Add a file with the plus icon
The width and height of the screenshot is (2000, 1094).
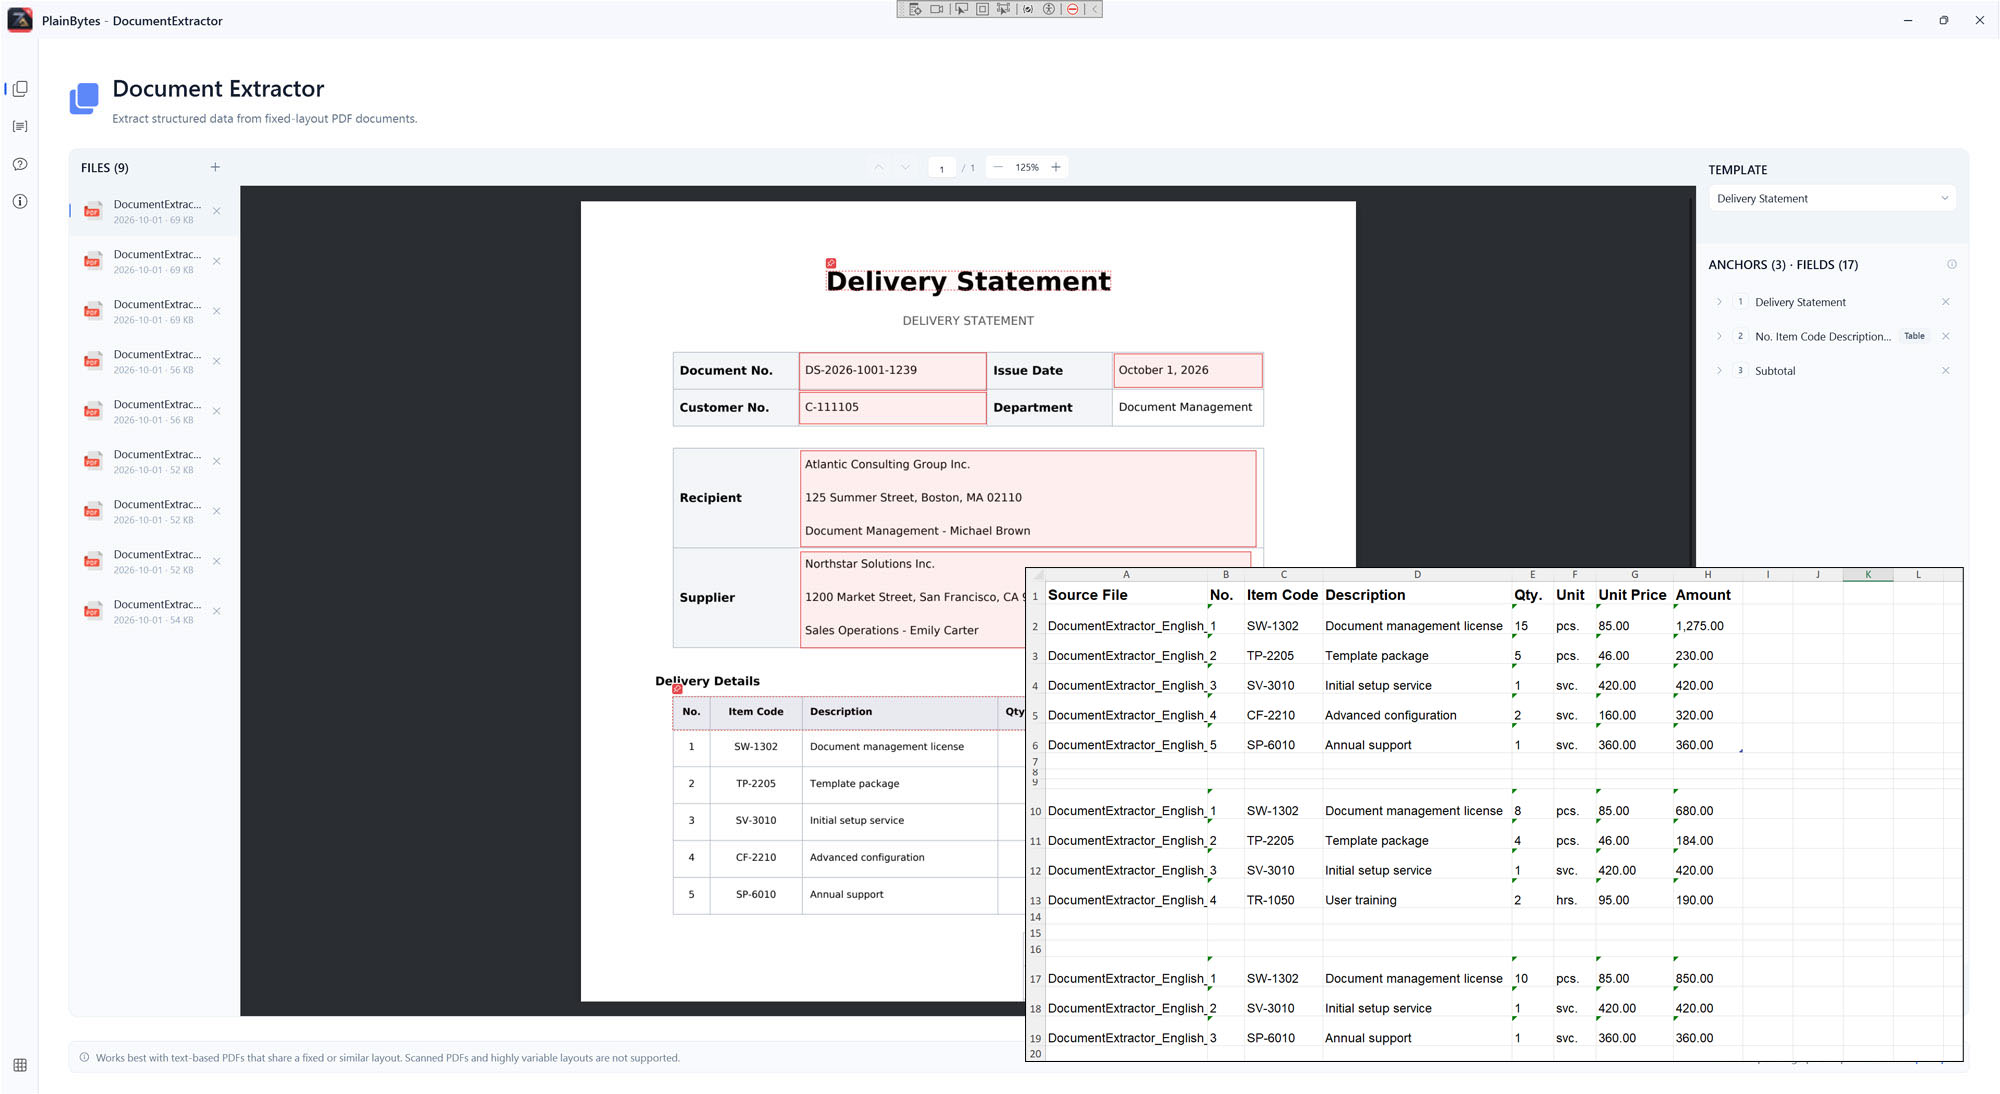click(x=215, y=167)
